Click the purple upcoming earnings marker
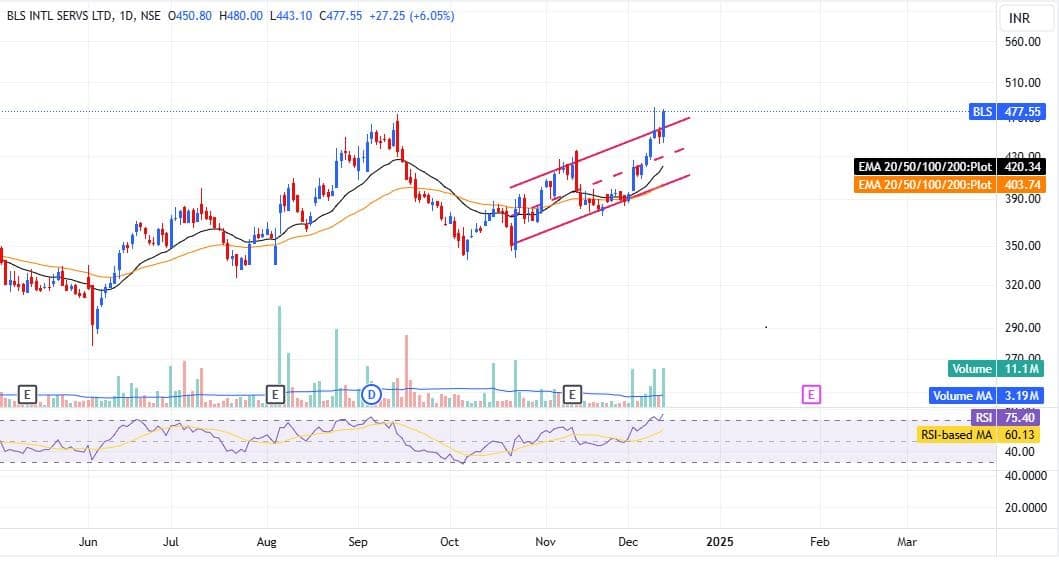 pyautogui.click(x=811, y=394)
